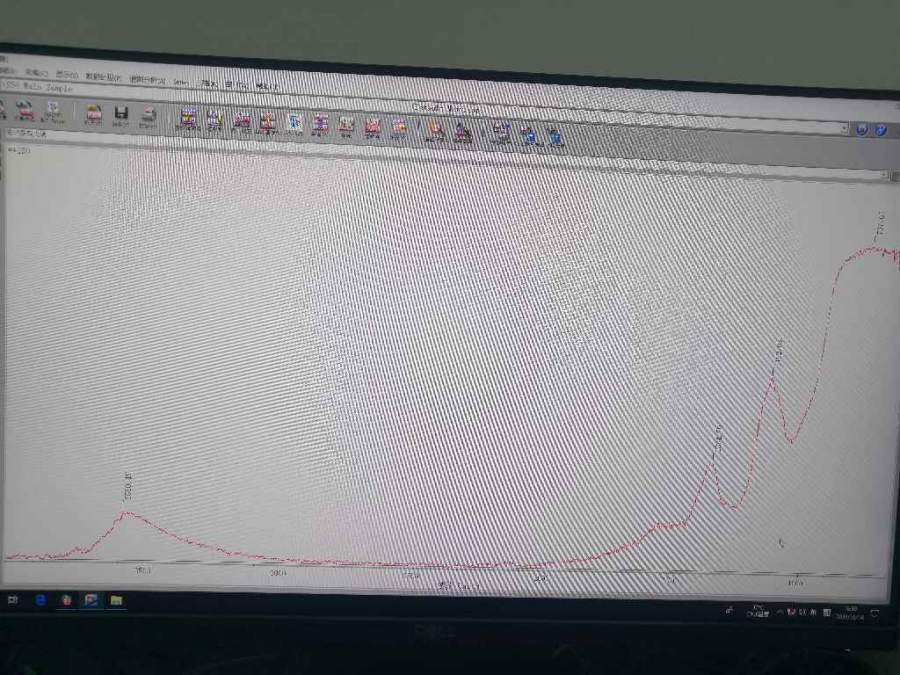Open File Explorer folder icon on taskbar
This screenshot has width=900, height=675.
tap(117, 600)
